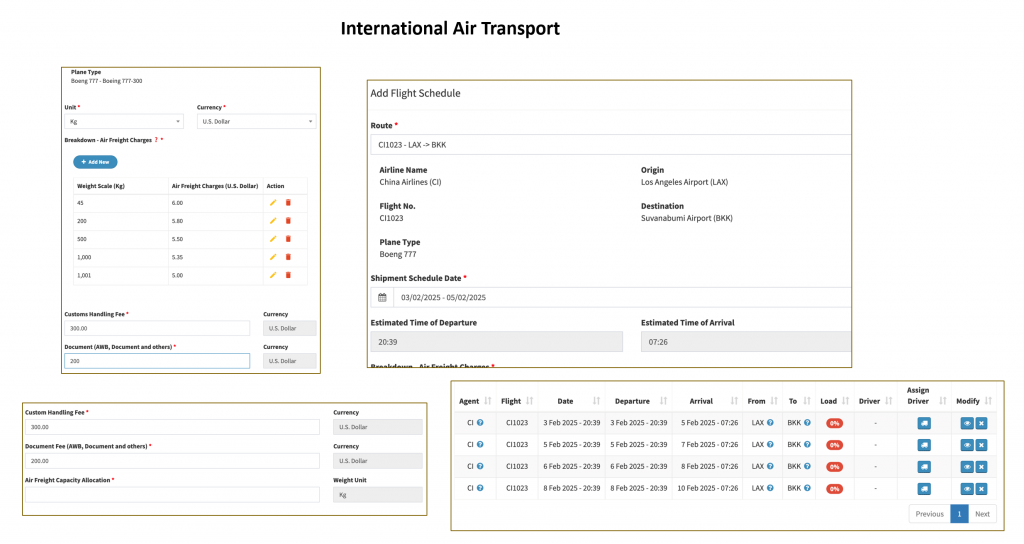This screenshot has width=1024, height=544.
Task: Click BKK info icon in 3 Feb row
Action: [x=807, y=423]
